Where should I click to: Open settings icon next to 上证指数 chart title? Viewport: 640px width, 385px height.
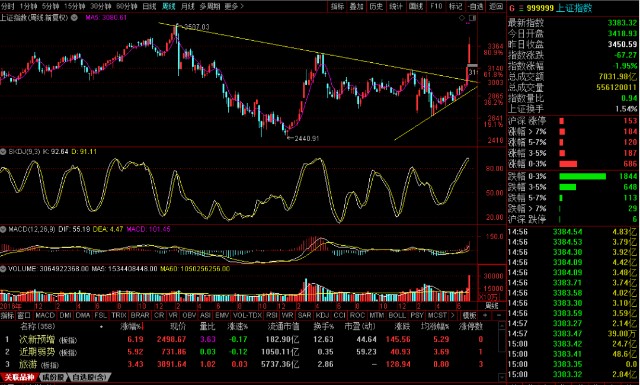point(74,18)
